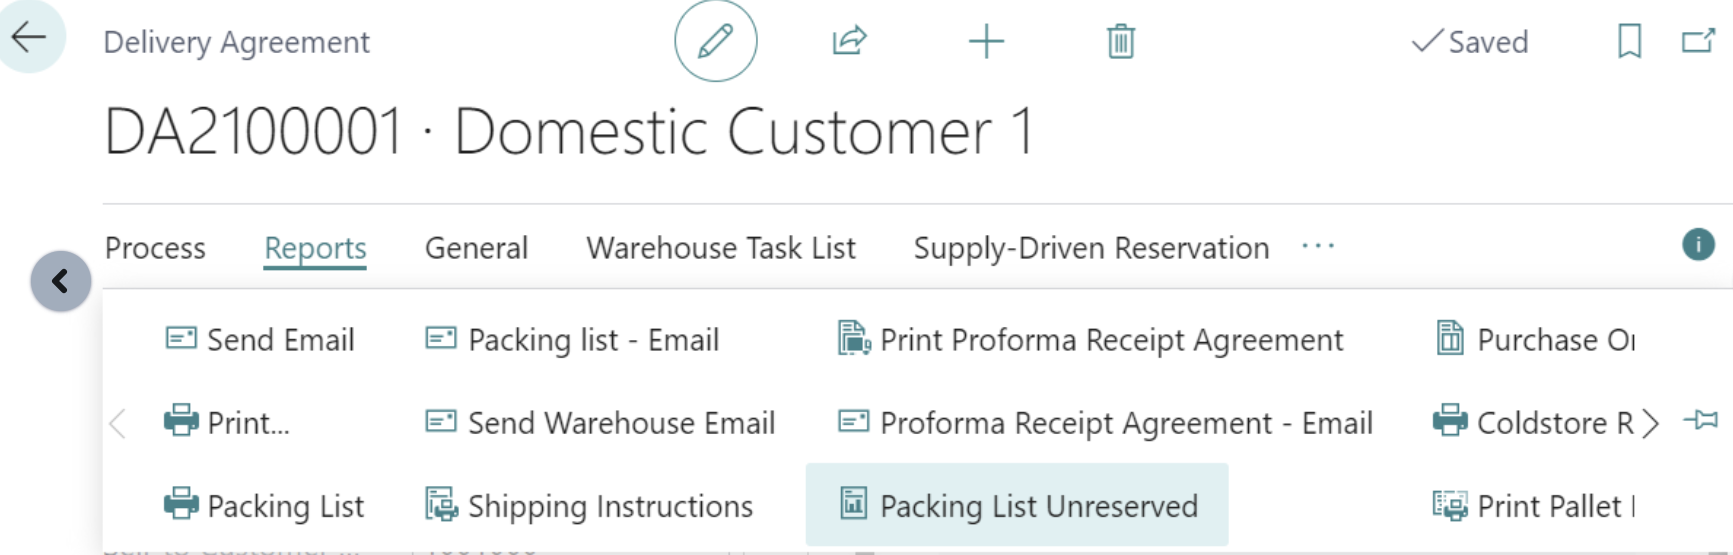The height and width of the screenshot is (555, 1733).
Task: Select the Supply-Driven Reservation tab
Action: click(x=1091, y=248)
